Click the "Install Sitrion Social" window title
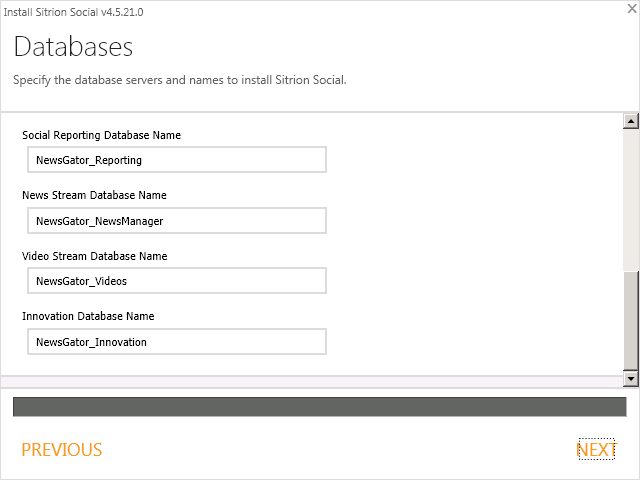640x480 pixels. click(x=73, y=10)
